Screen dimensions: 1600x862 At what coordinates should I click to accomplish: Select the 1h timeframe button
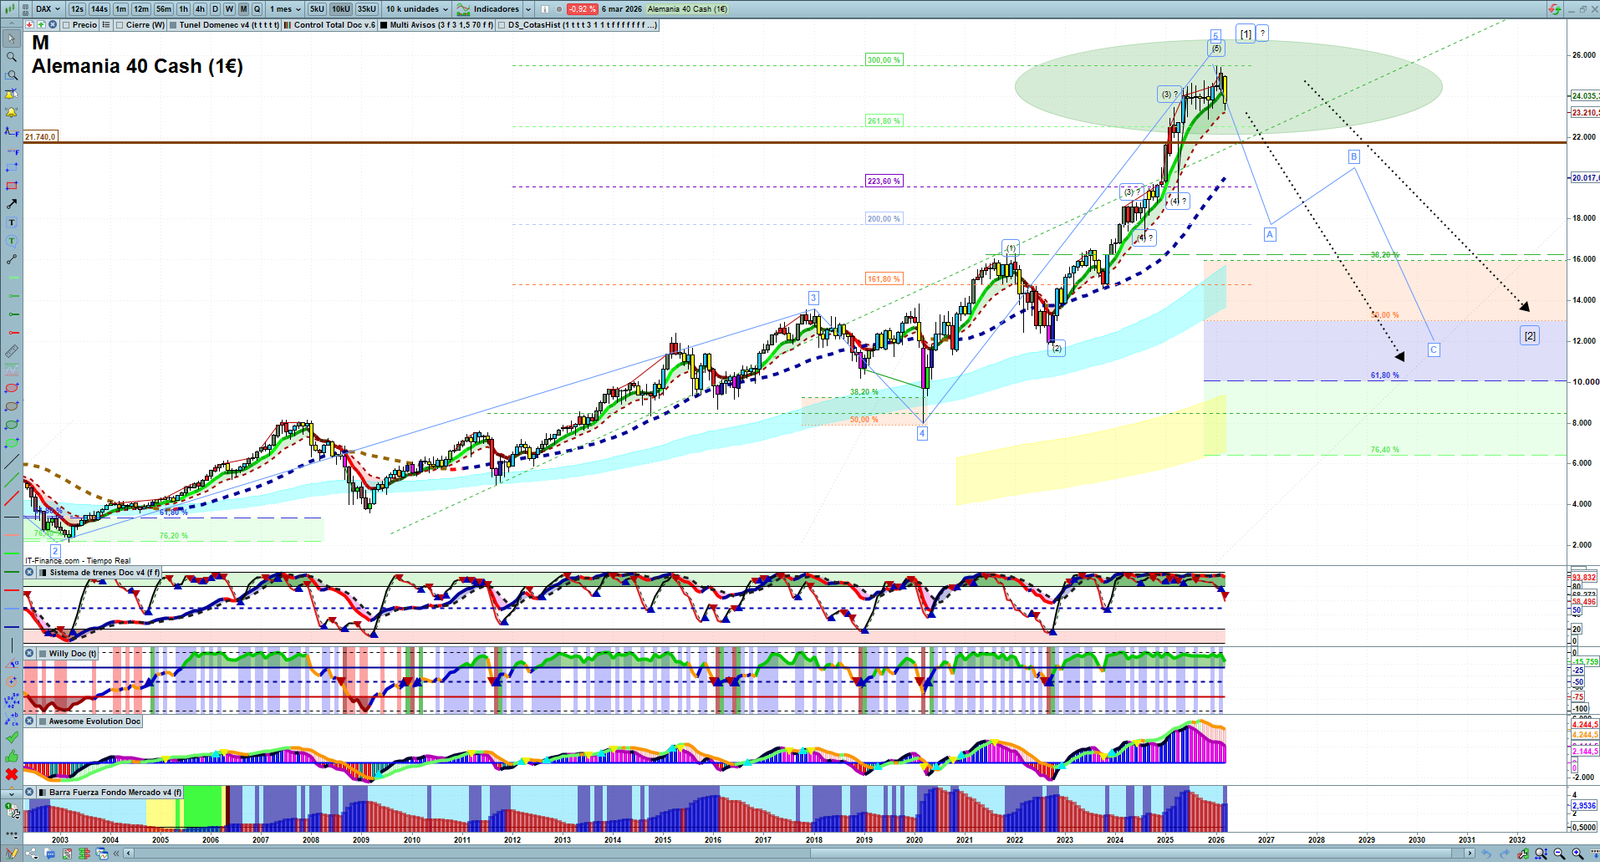184,9
